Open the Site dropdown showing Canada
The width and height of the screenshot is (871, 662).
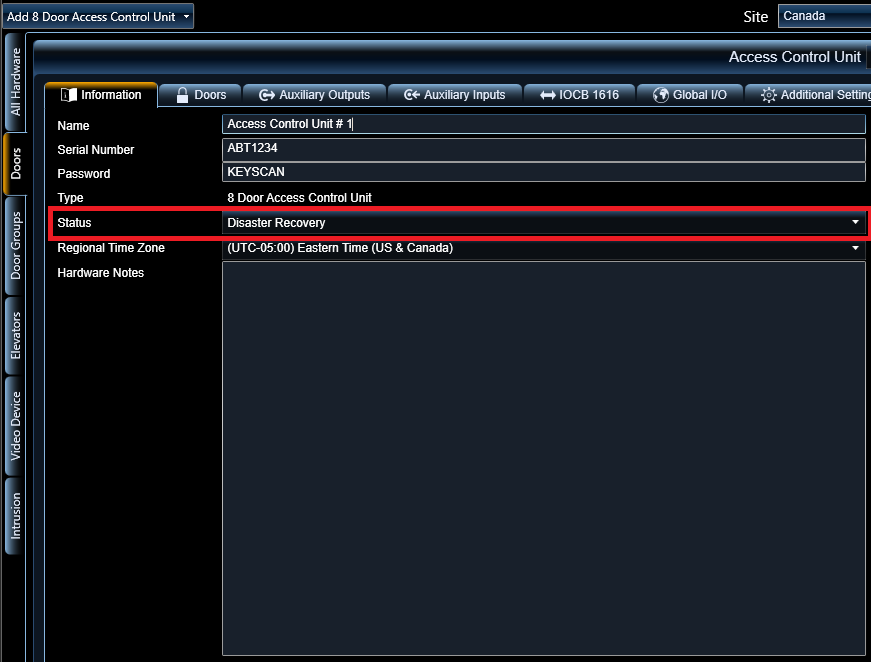click(823, 16)
